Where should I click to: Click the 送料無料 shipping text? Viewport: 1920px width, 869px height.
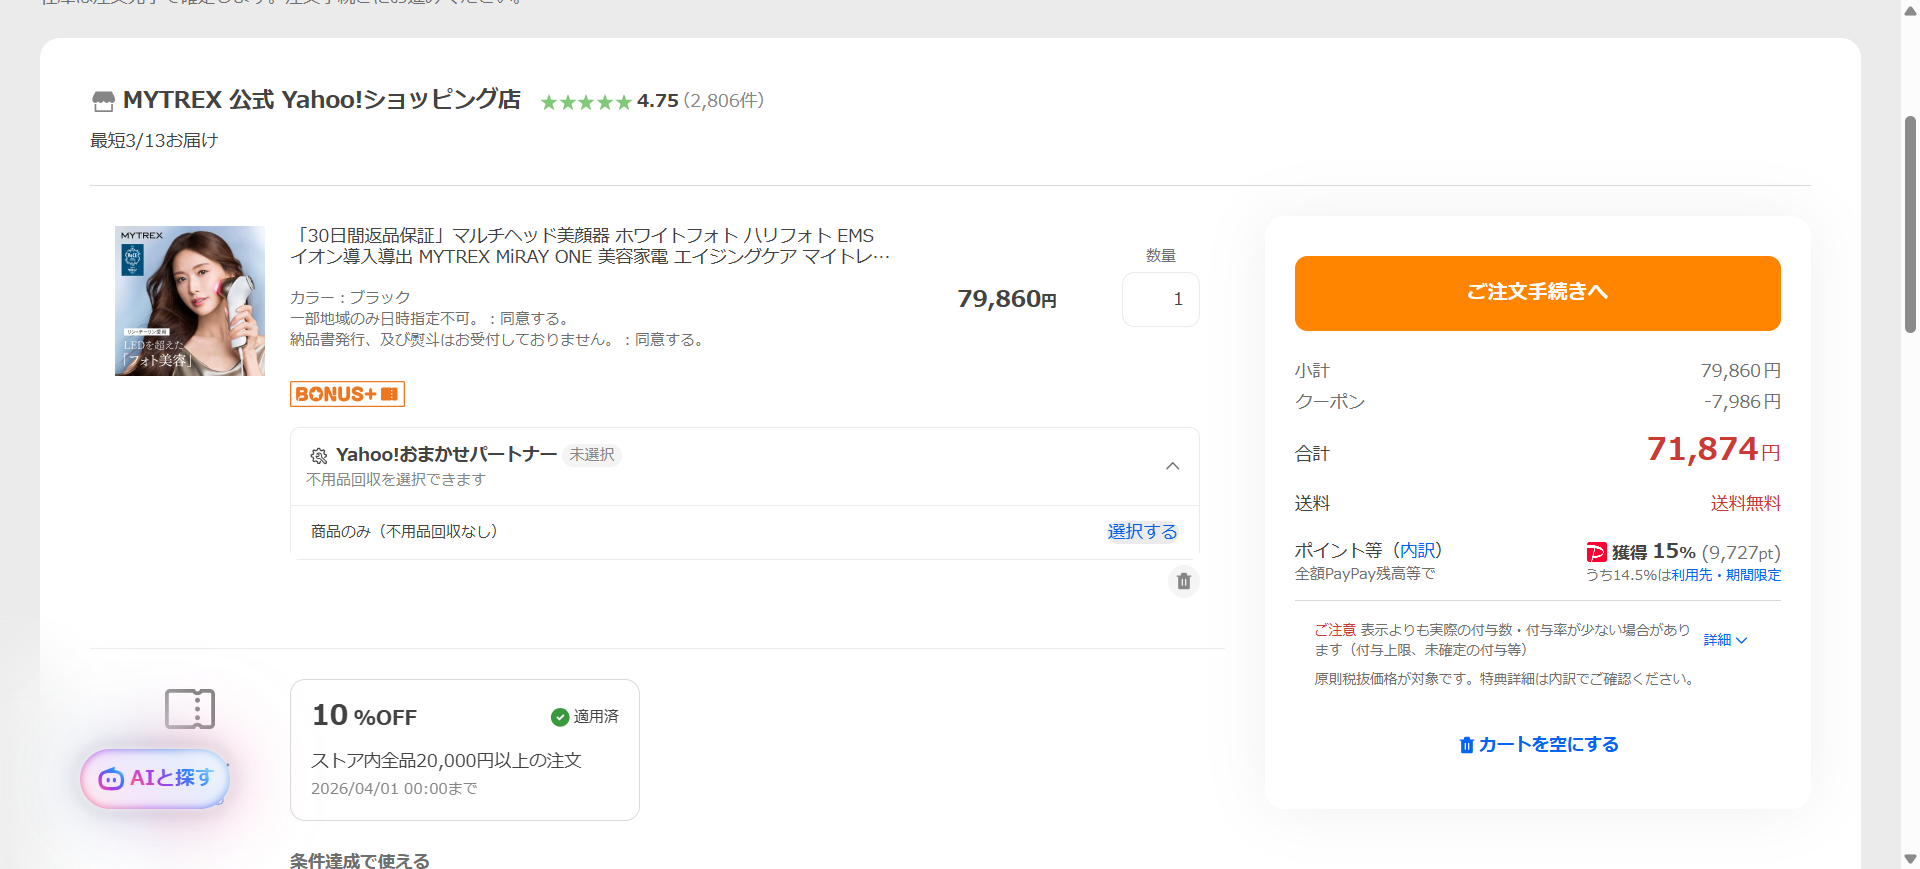click(1745, 503)
